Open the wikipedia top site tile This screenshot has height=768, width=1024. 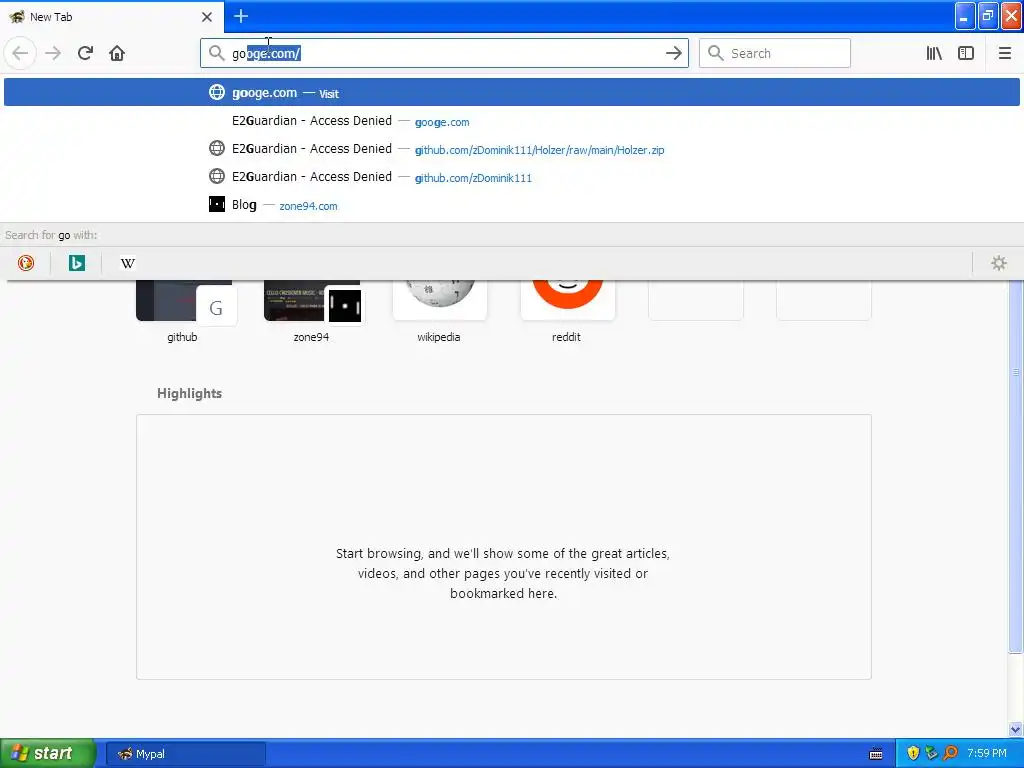[x=440, y=310]
